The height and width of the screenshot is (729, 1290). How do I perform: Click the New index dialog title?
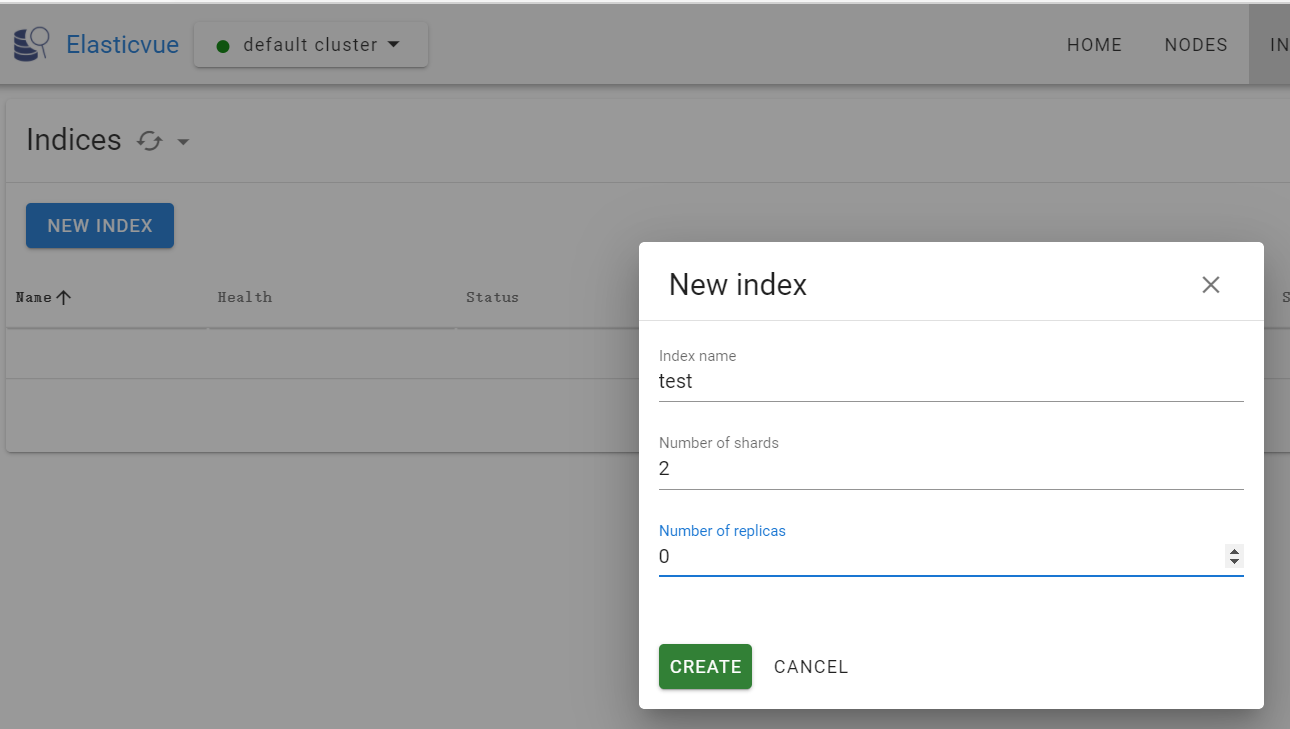pos(738,285)
